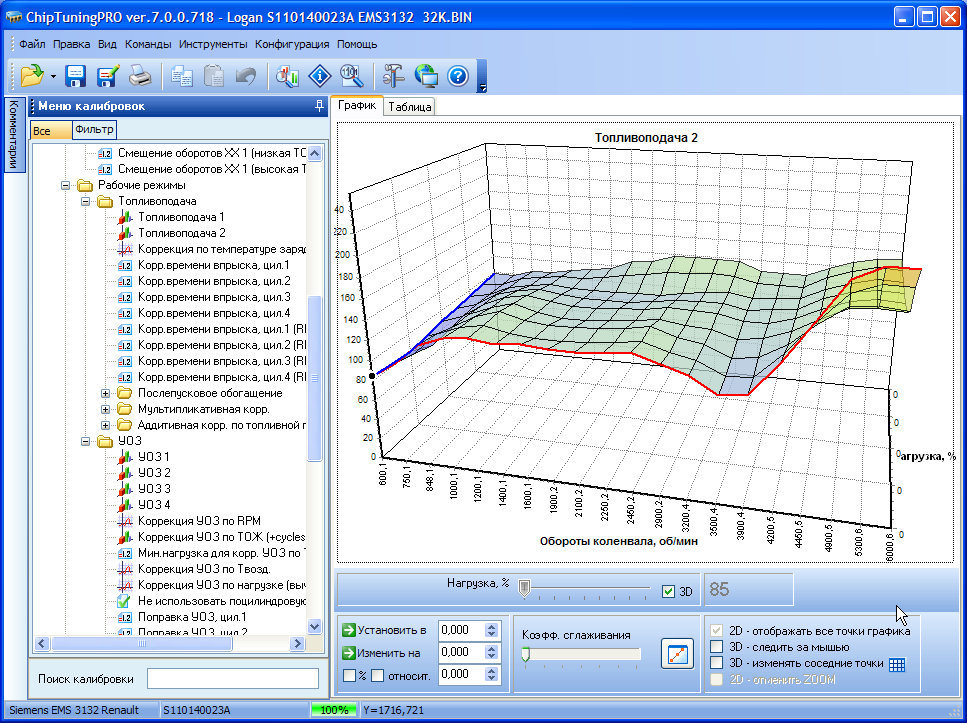
Task: Open dropdown arrow next to Open icon
Action: (x=53, y=76)
